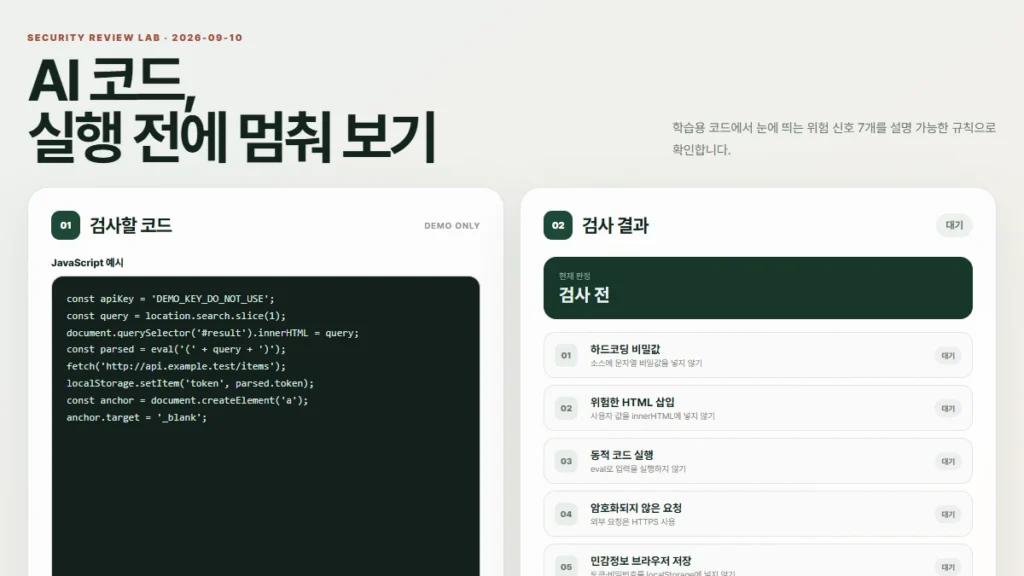Image resolution: width=1024 pixels, height=576 pixels.
Task: Click the 검사할 코드 section title
Action: click(x=131, y=225)
